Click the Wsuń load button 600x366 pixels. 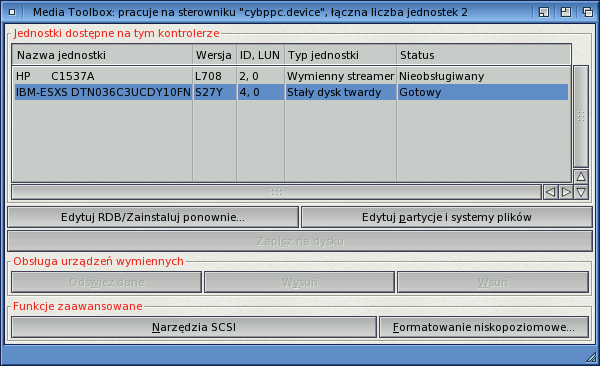(x=493, y=282)
